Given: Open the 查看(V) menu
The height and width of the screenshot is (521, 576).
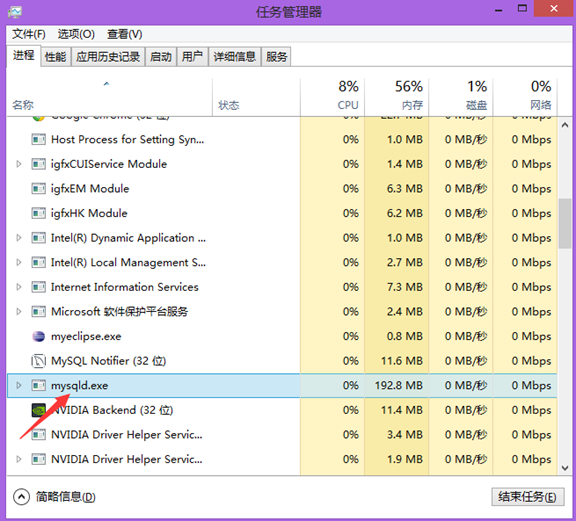Looking at the screenshot, I should (125, 34).
